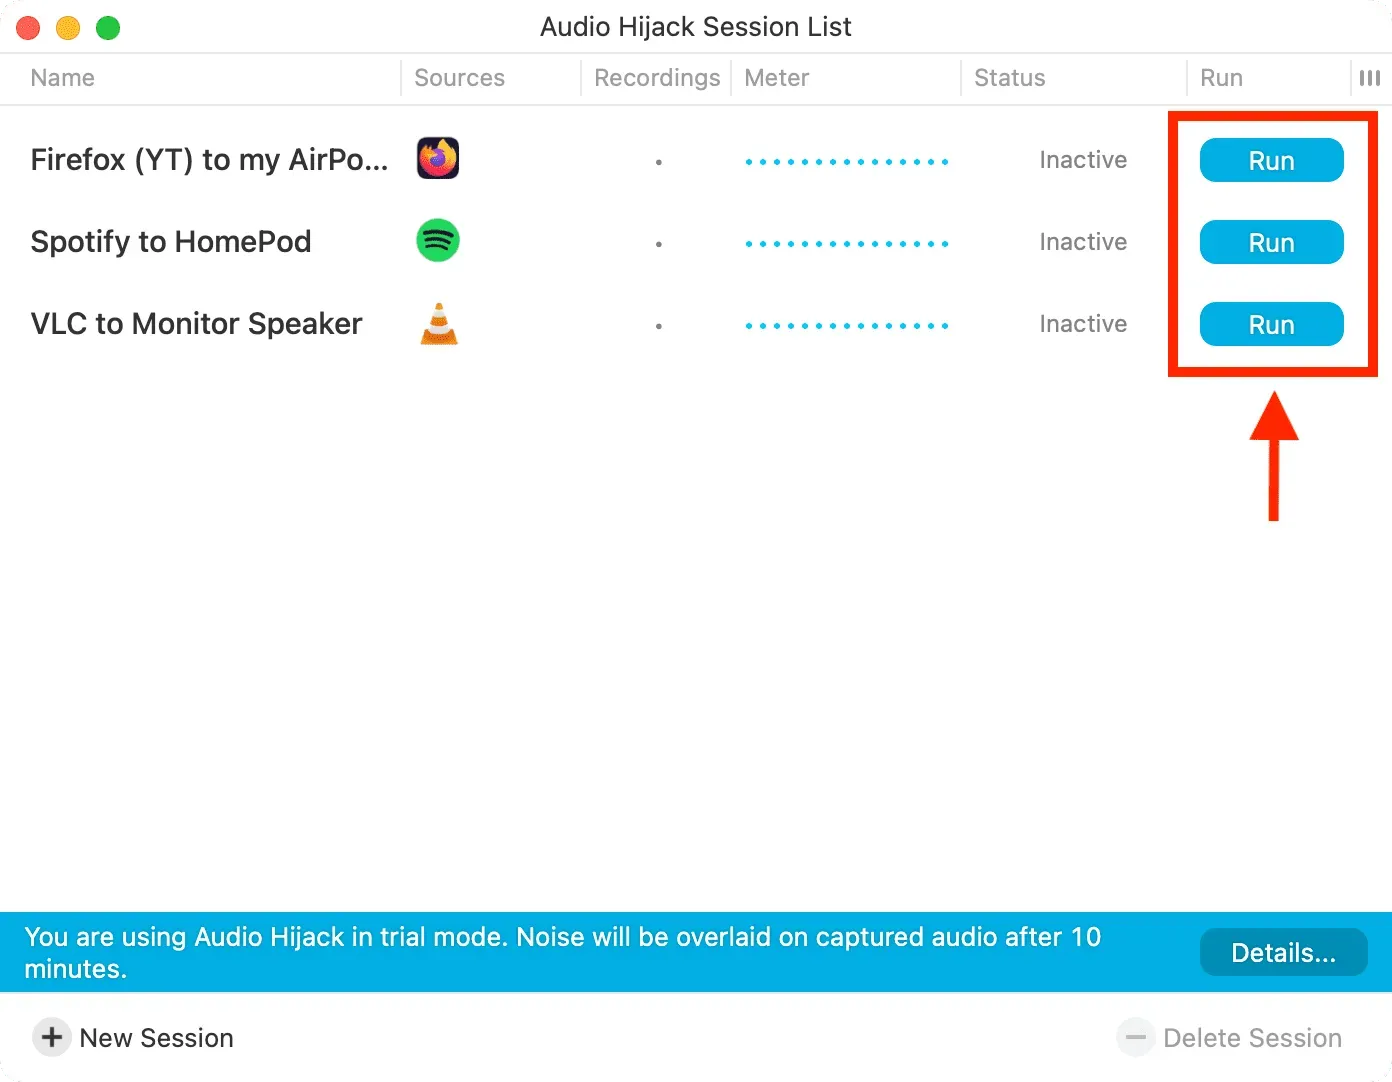Run the Spotify to HomePod session

(1271, 242)
